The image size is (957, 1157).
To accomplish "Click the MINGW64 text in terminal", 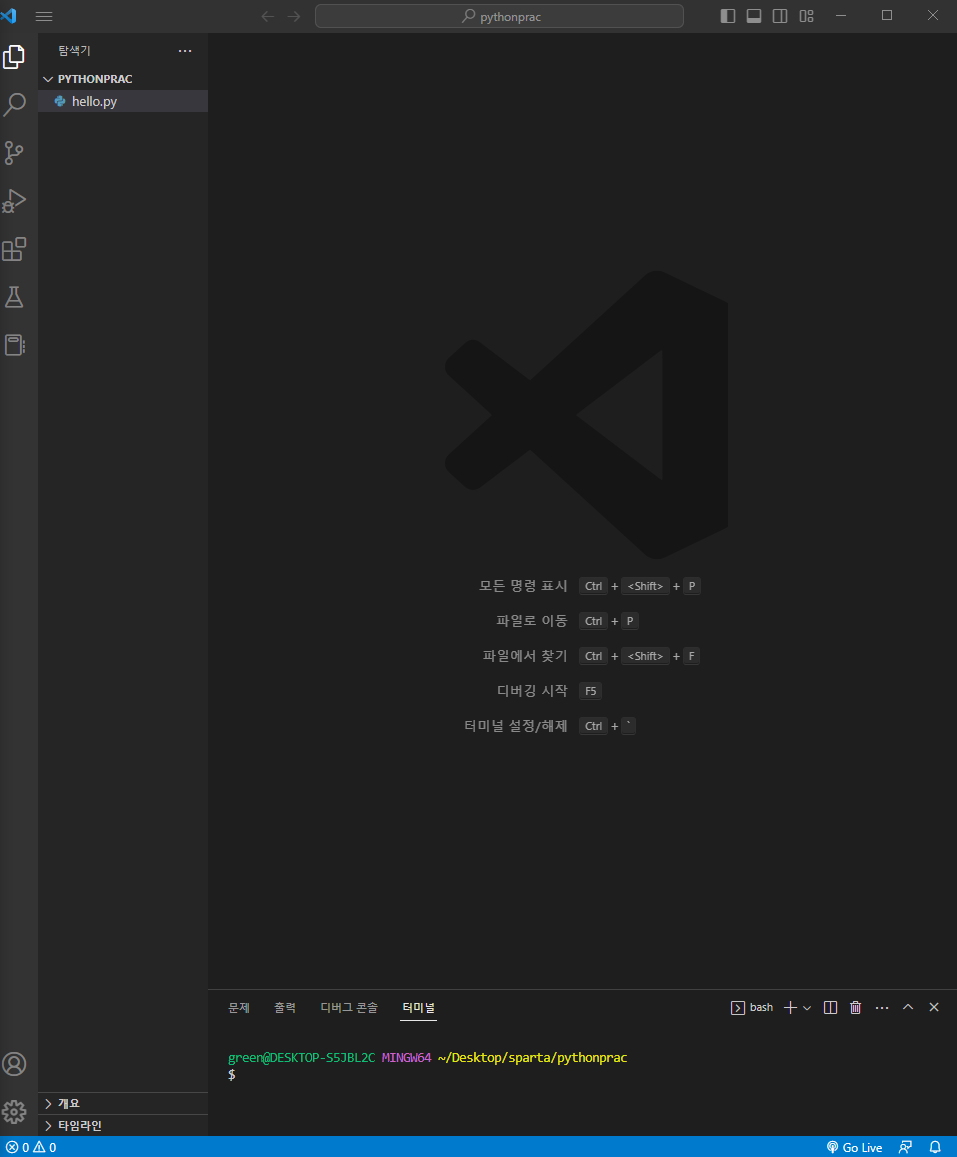I will coord(406,1057).
